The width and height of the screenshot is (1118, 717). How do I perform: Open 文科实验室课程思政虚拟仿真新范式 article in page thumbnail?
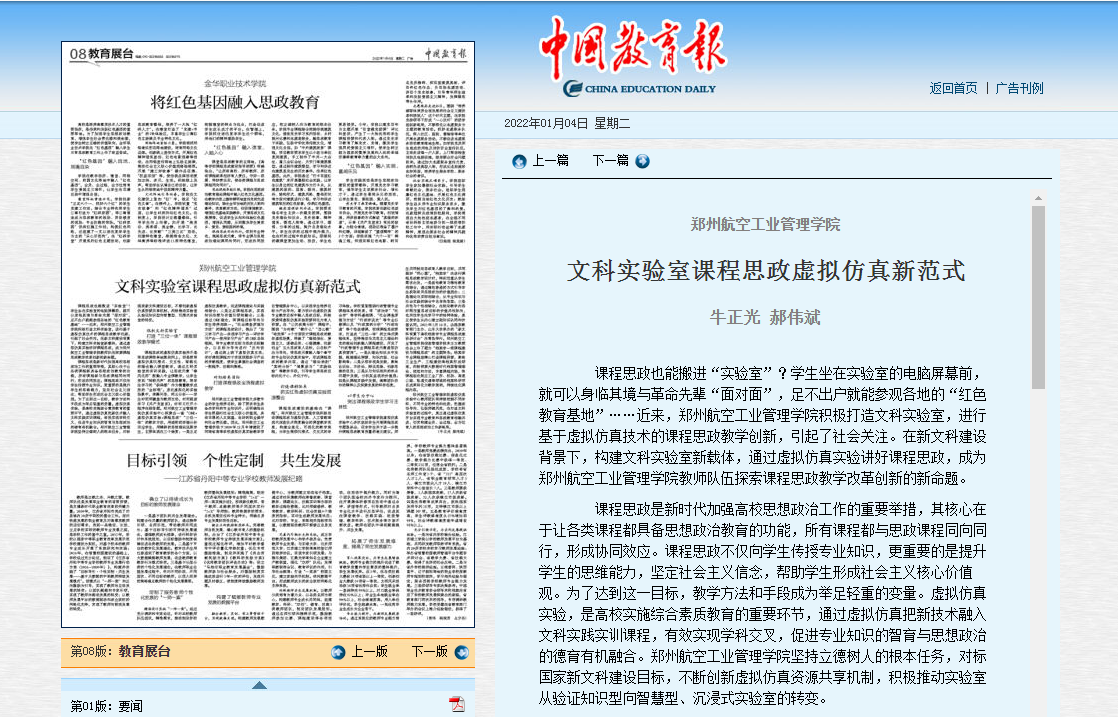pos(238,287)
